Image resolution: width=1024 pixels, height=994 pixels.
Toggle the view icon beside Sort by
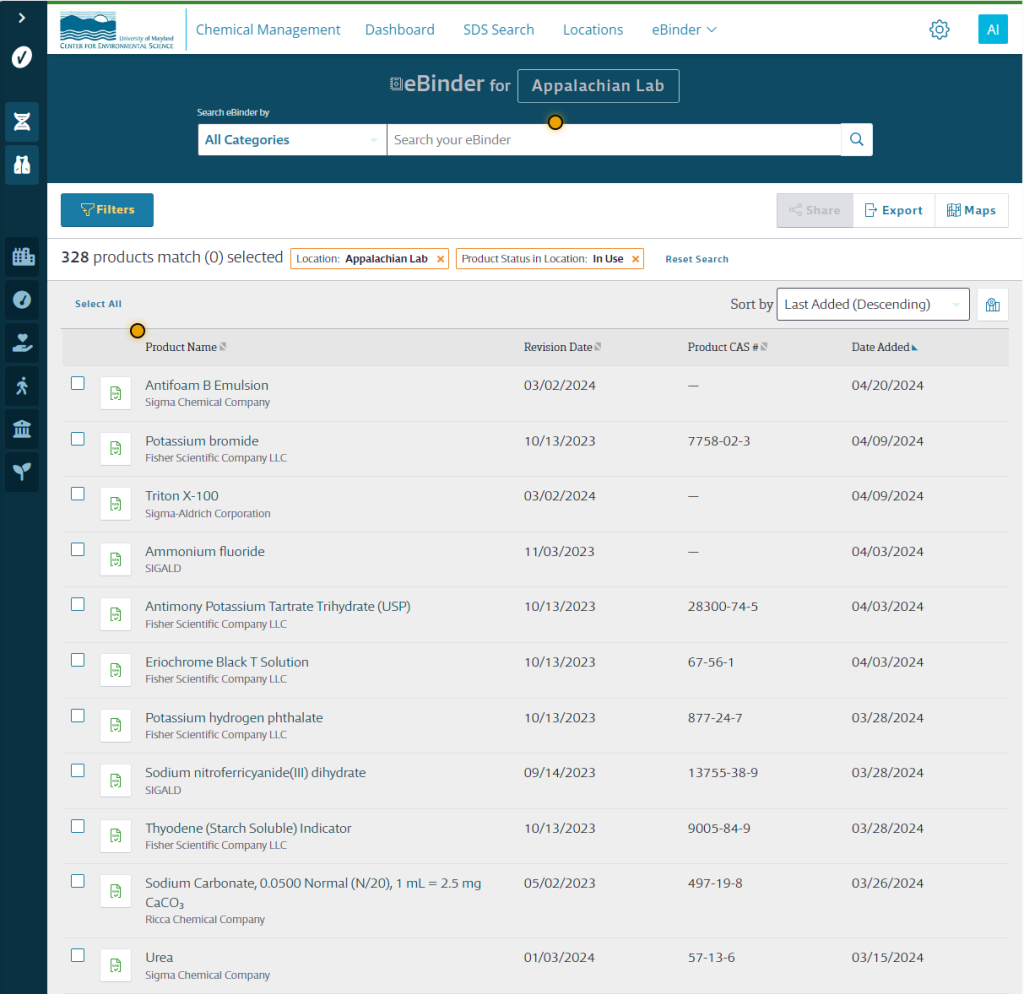[993, 304]
